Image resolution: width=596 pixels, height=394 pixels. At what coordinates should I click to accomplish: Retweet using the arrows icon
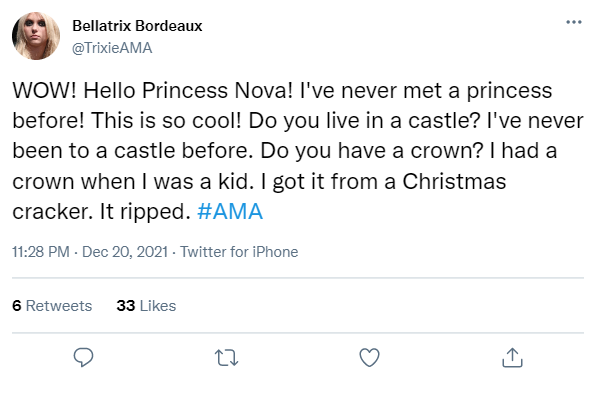[227, 358]
